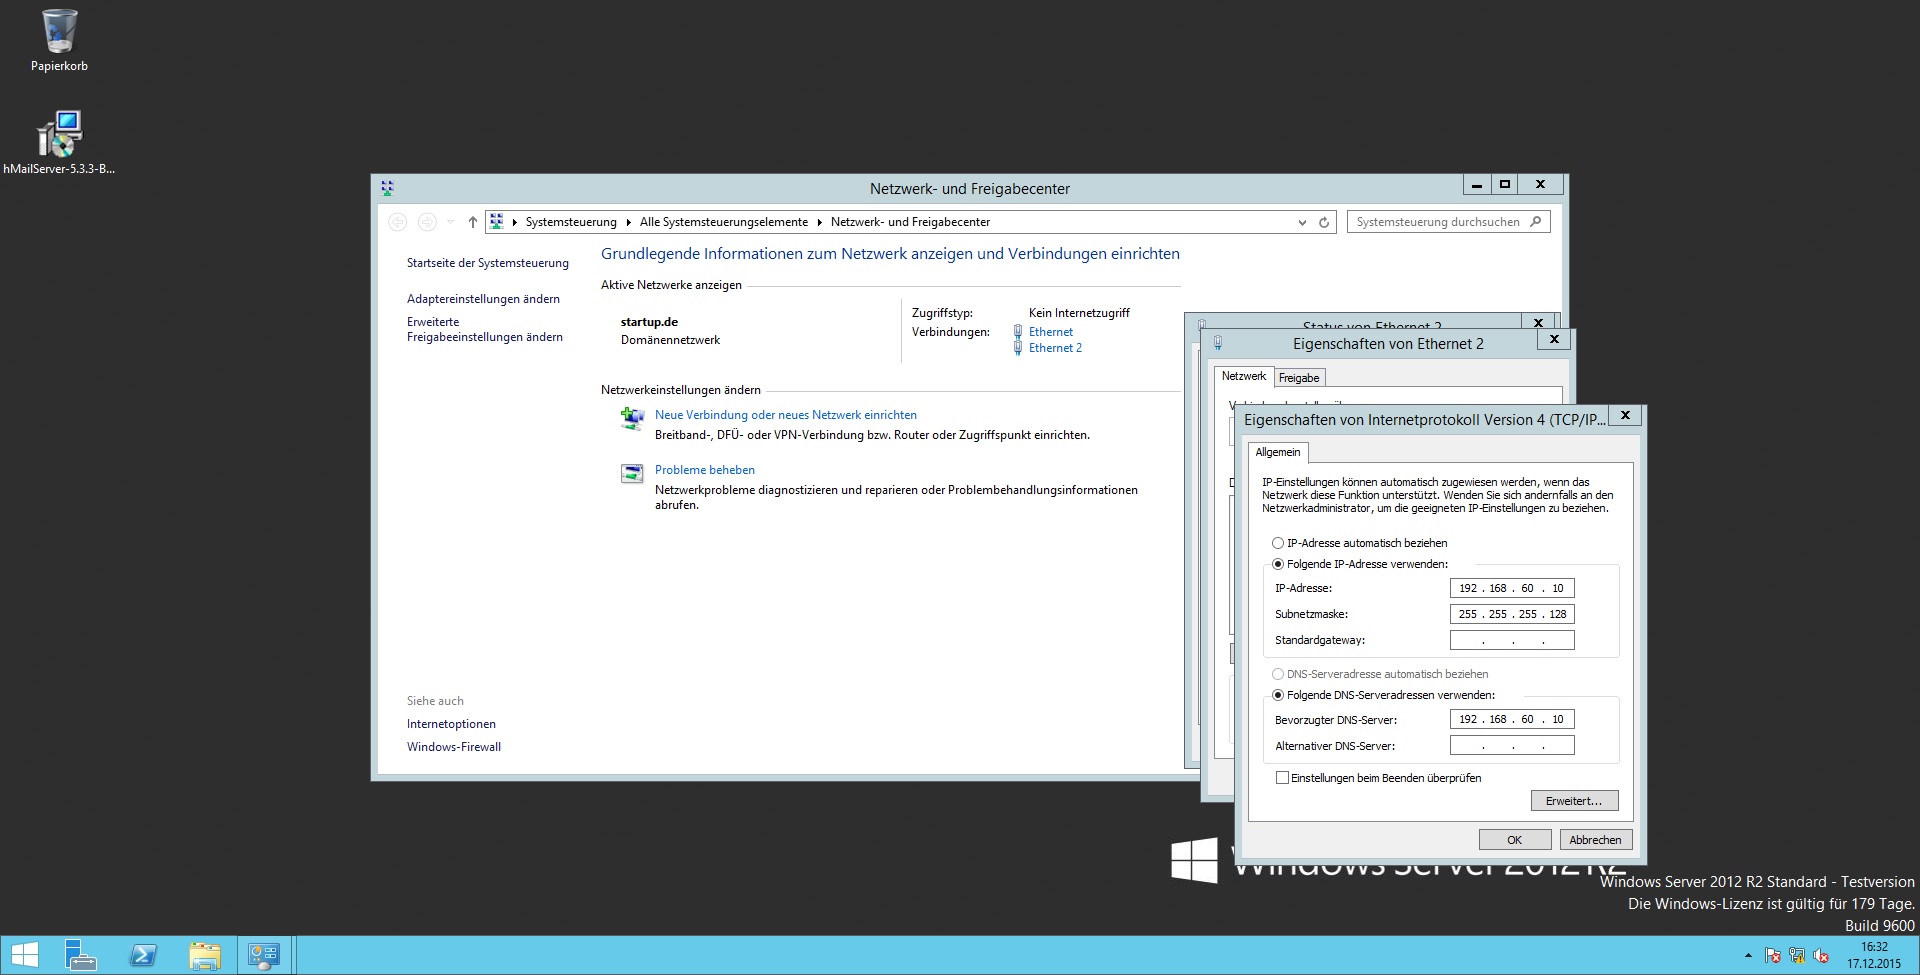Select Folgende IP-Adresse verwenden
The height and width of the screenshot is (975, 1920).
(1358, 564)
